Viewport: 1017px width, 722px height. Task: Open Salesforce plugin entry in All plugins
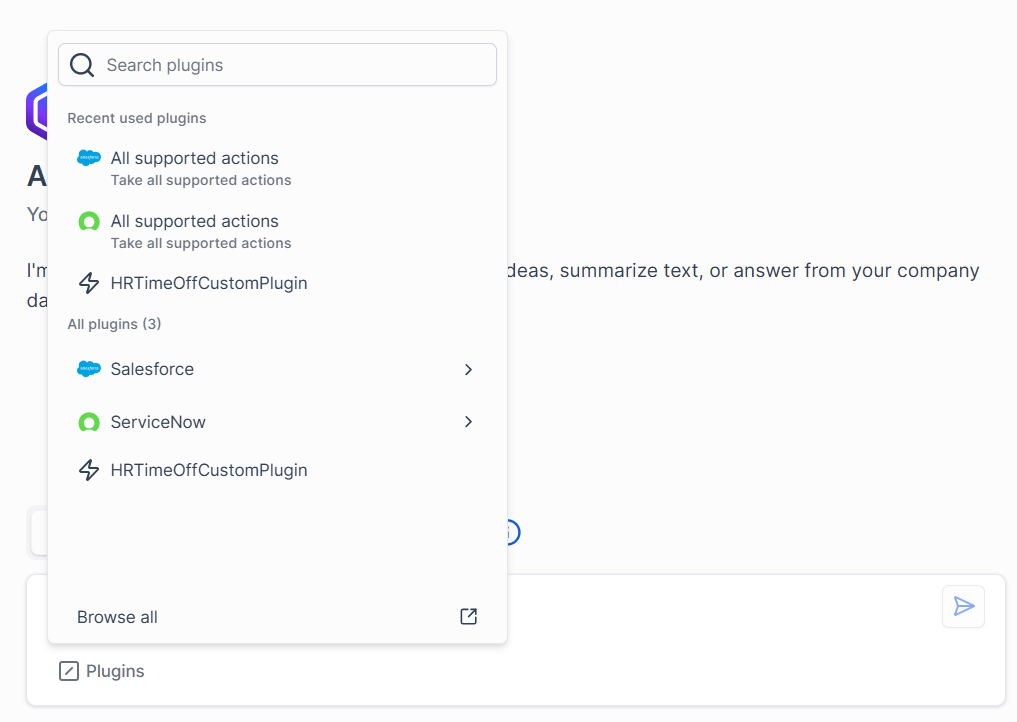coord(278,369)
